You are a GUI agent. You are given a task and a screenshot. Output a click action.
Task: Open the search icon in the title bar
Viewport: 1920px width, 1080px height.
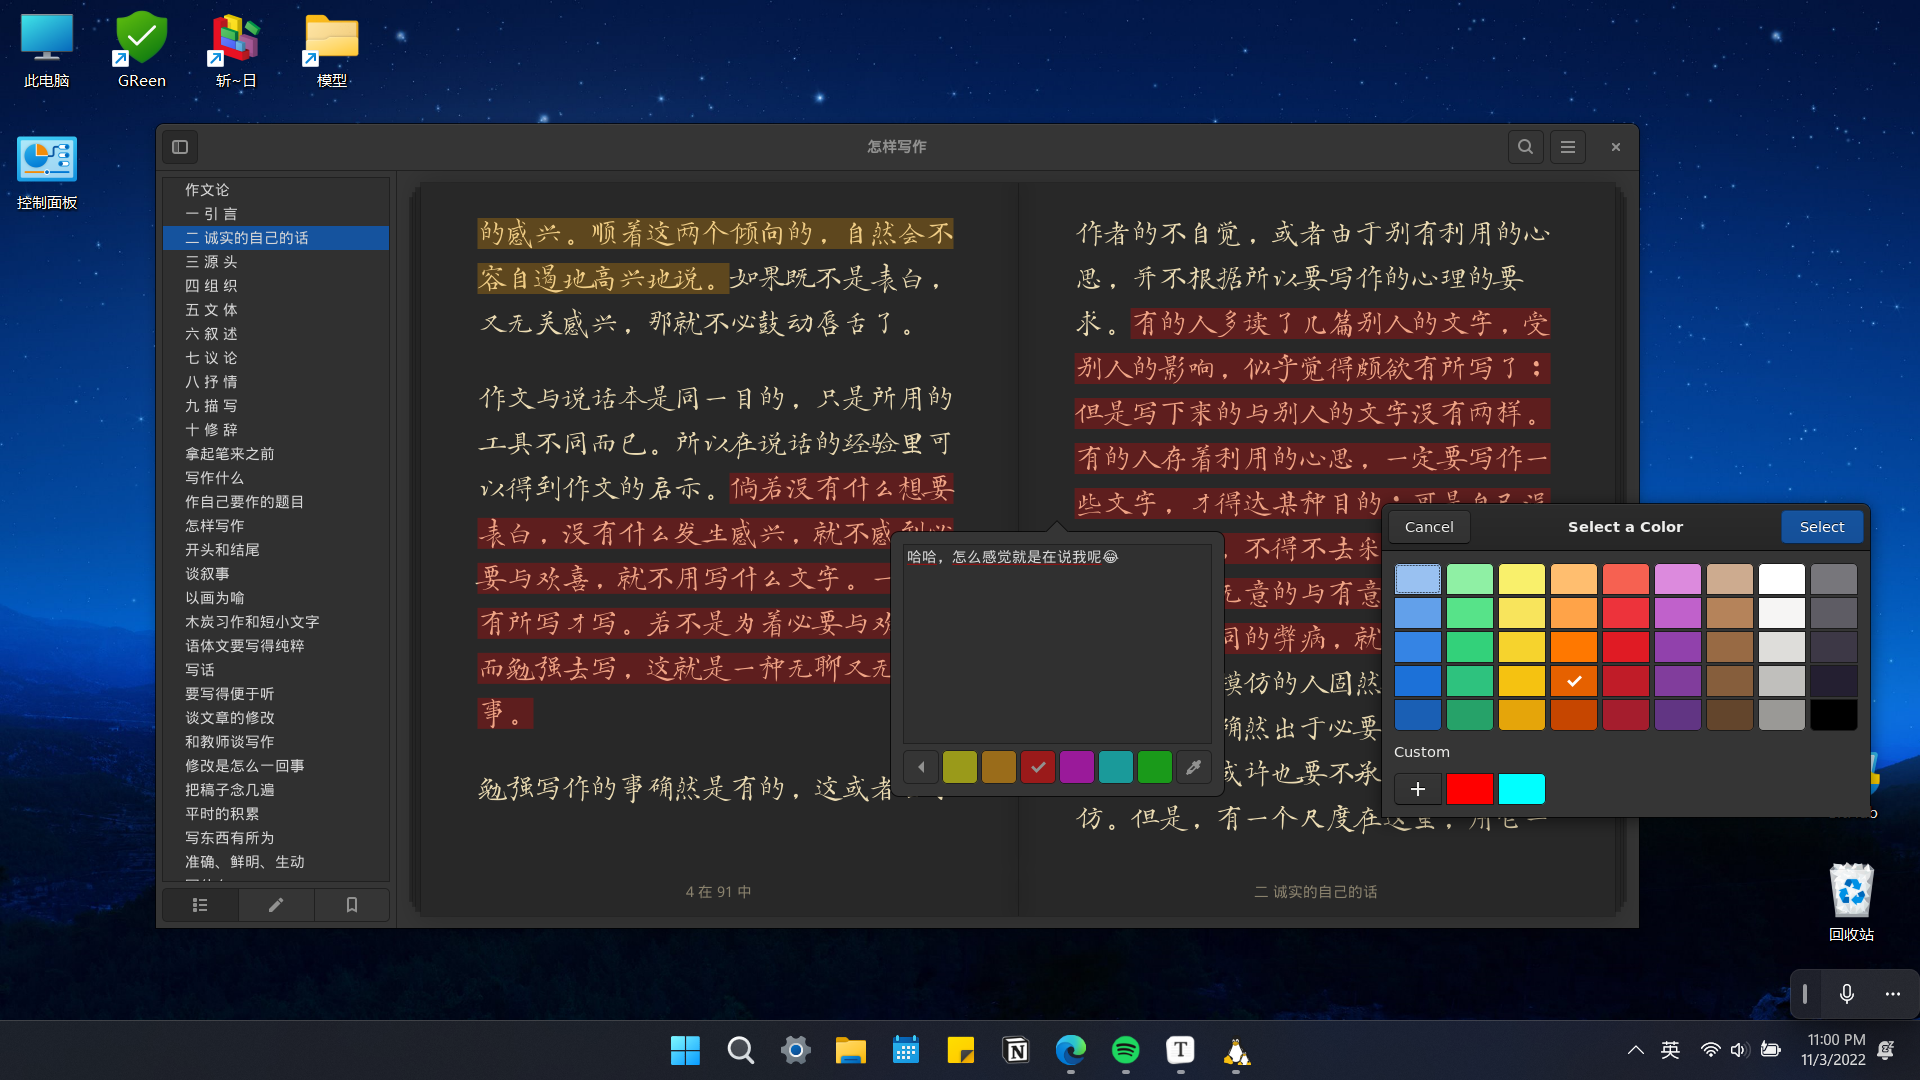pyautogui.click(x=1525, y=146)
